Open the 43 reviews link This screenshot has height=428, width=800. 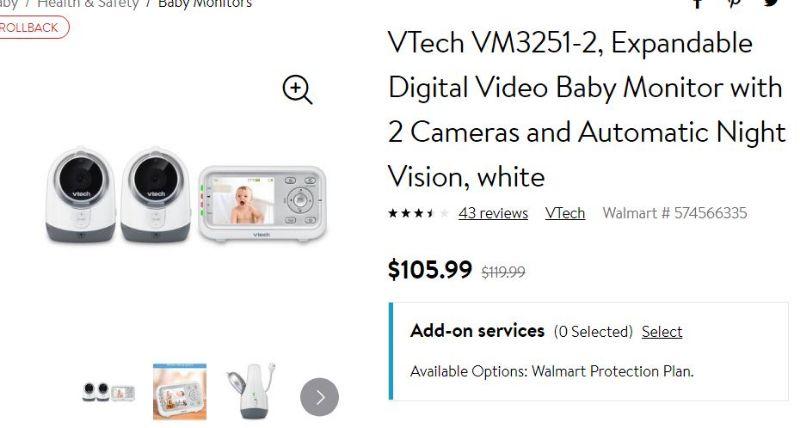tap(493, 213)
